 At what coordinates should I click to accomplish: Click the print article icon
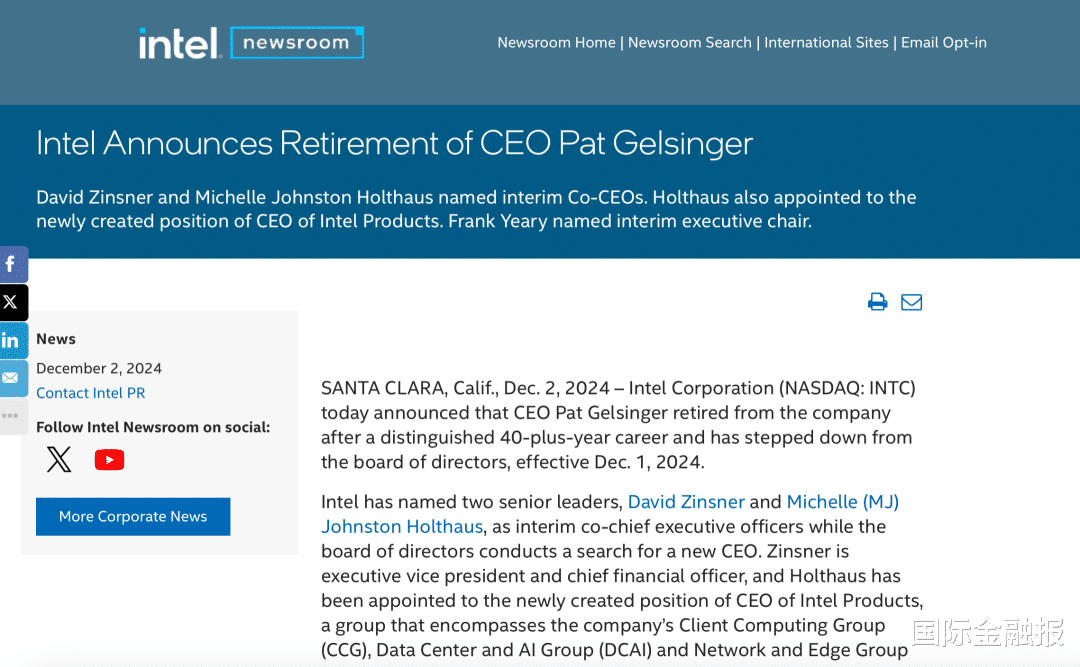(x=877, y=302)
